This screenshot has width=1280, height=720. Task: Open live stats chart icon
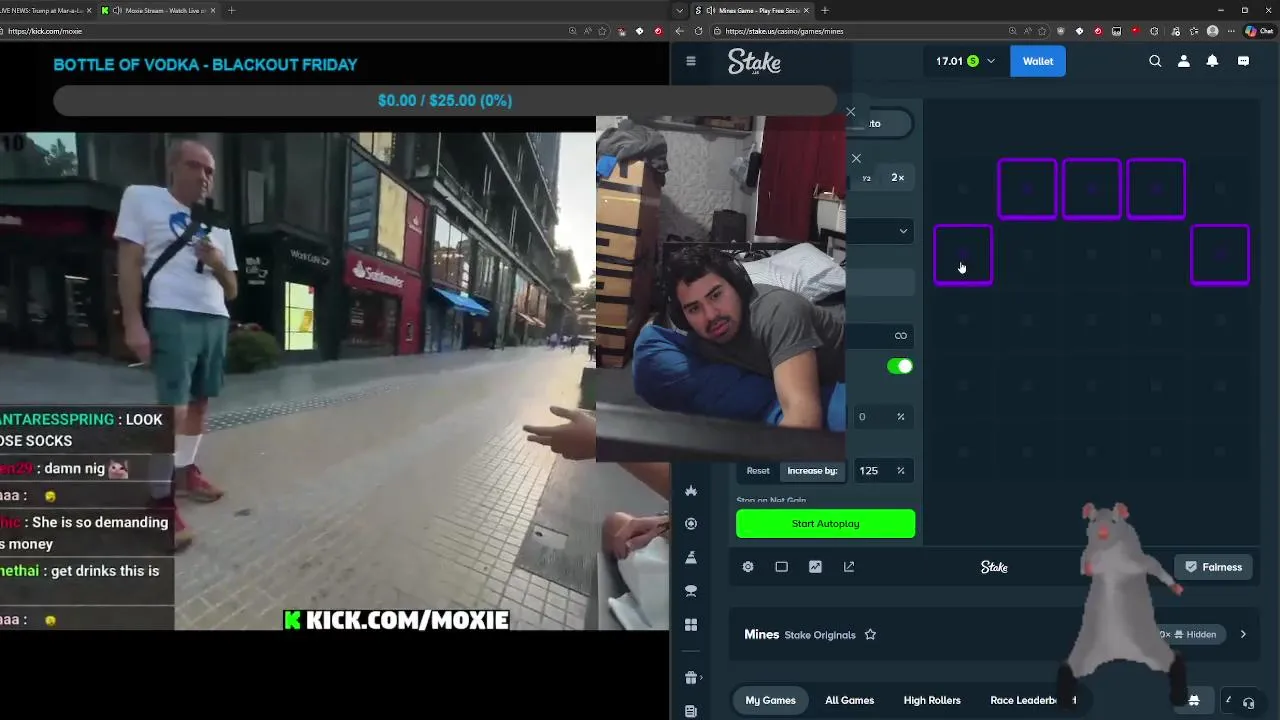(815, 567)
